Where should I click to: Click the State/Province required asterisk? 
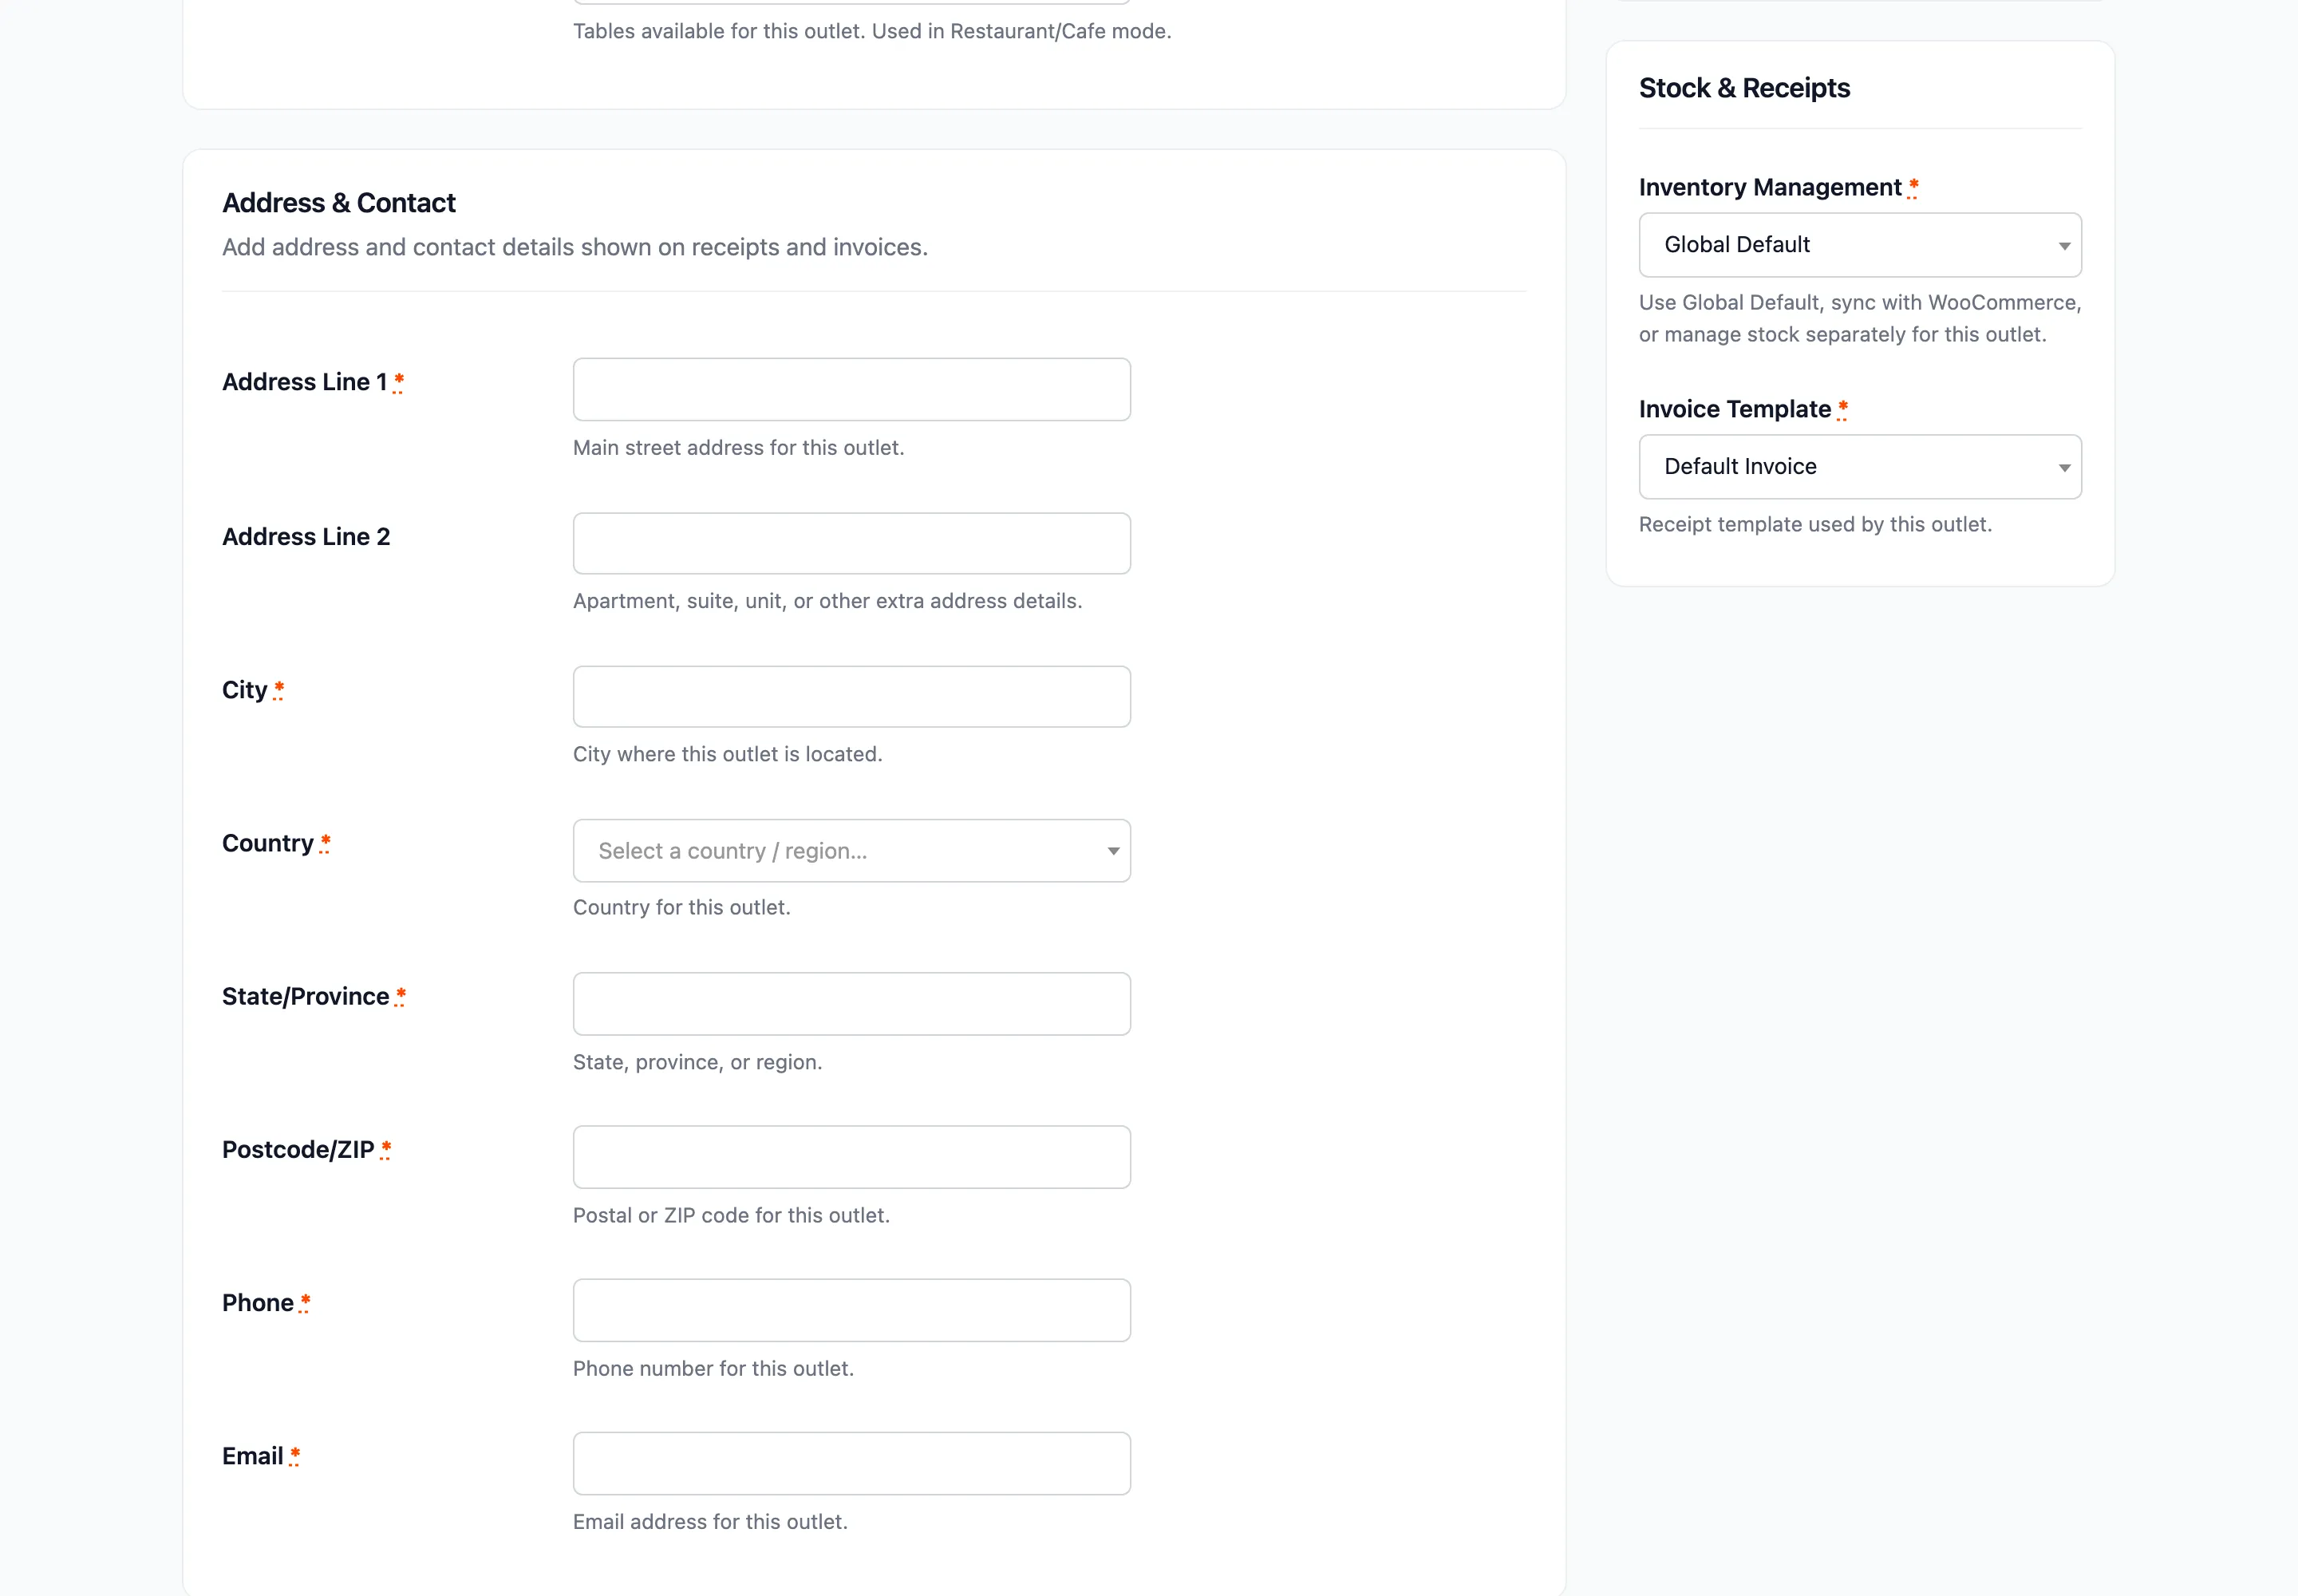(x=400, y=996)
